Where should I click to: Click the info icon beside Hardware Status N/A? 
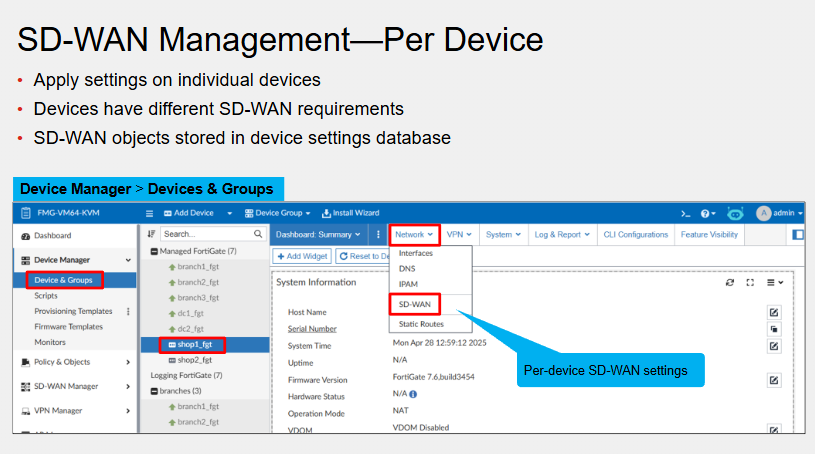[x=413, y=394]
